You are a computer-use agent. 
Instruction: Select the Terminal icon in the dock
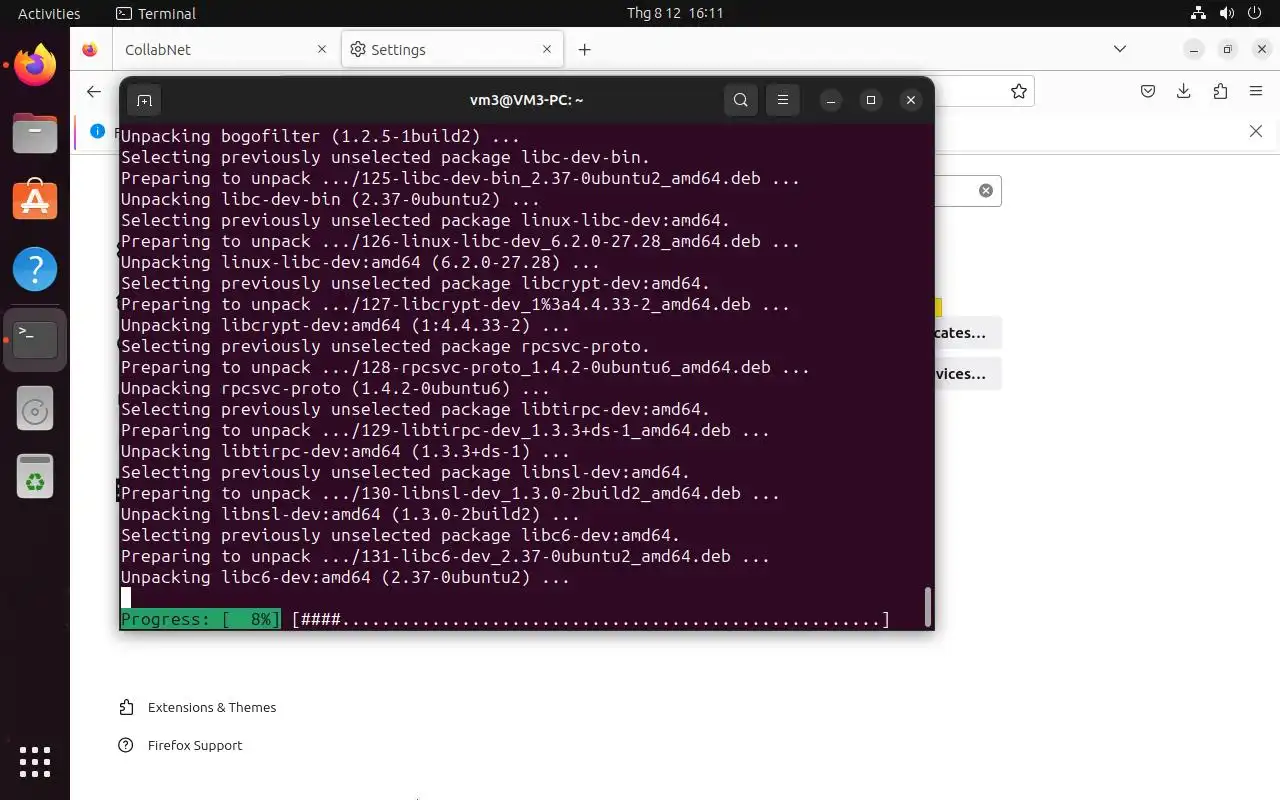[35, 340]
